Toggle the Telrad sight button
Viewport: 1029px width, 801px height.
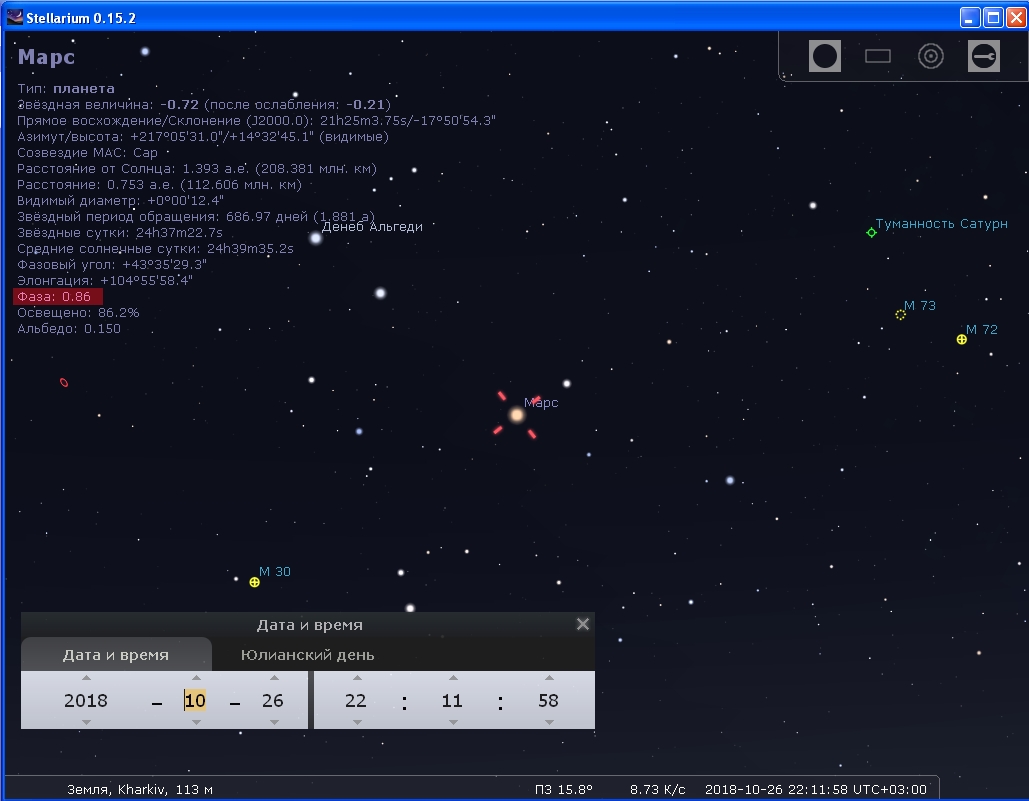click(931, 57)
